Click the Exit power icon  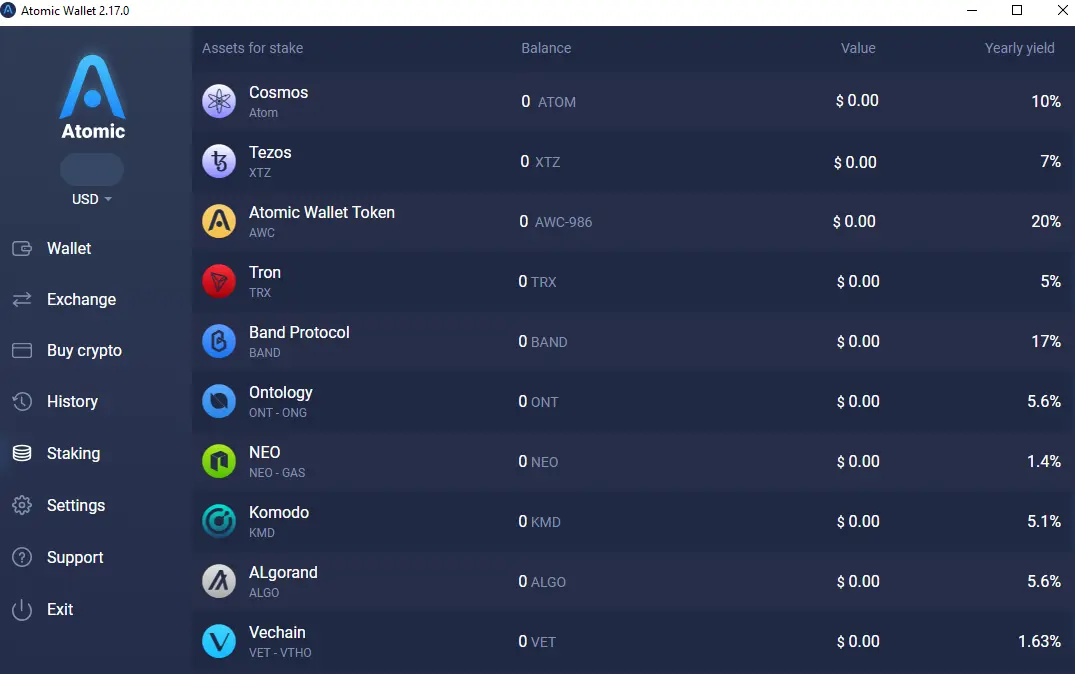(22, 610)
